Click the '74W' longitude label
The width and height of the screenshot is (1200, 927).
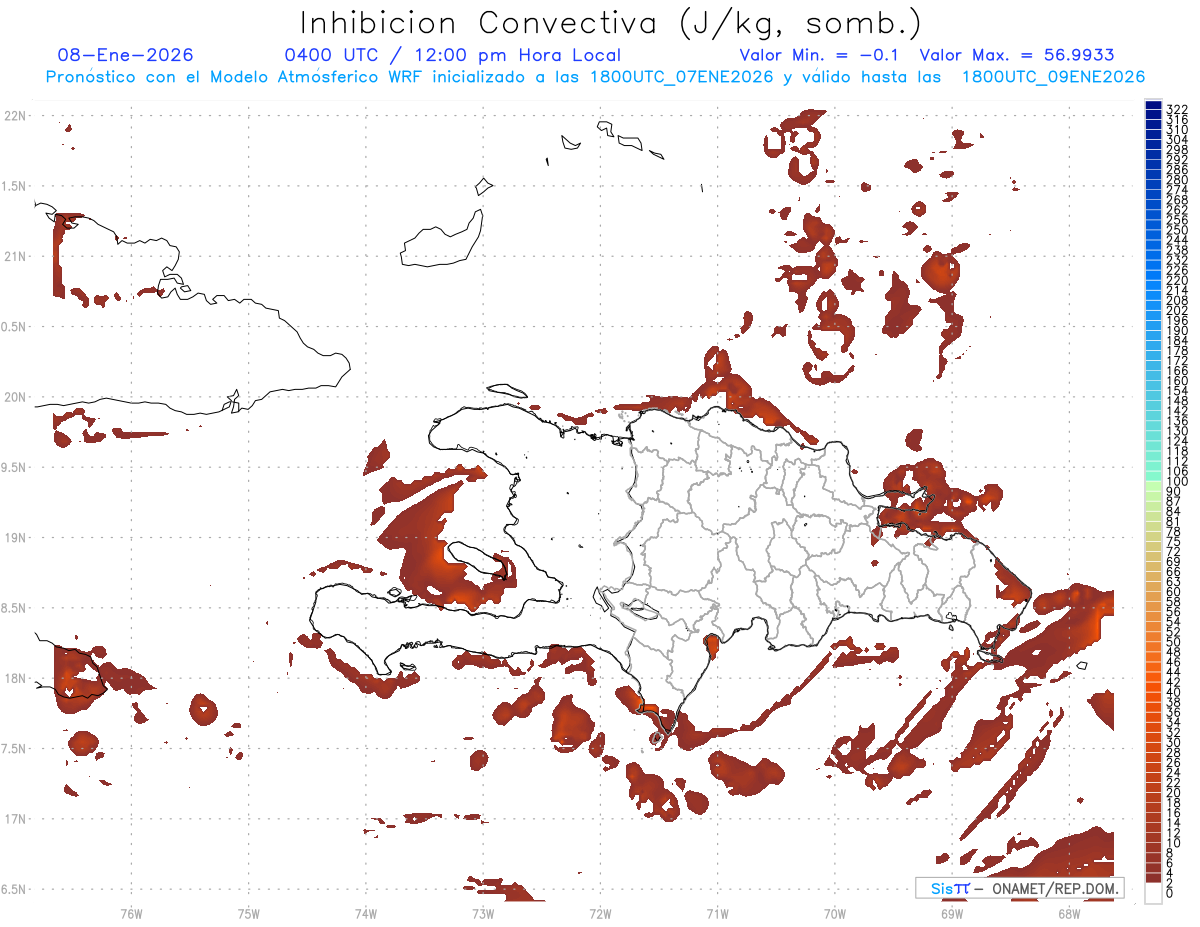coord(366,913)
